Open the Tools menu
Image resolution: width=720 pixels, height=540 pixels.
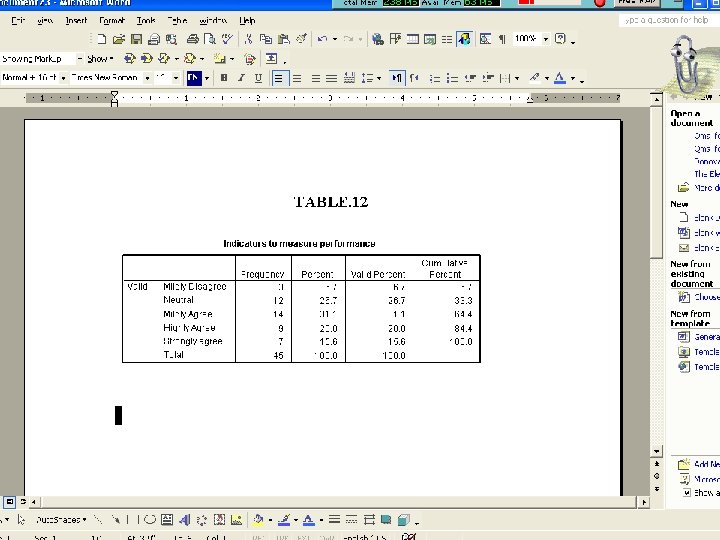click(x=146, y=20)
